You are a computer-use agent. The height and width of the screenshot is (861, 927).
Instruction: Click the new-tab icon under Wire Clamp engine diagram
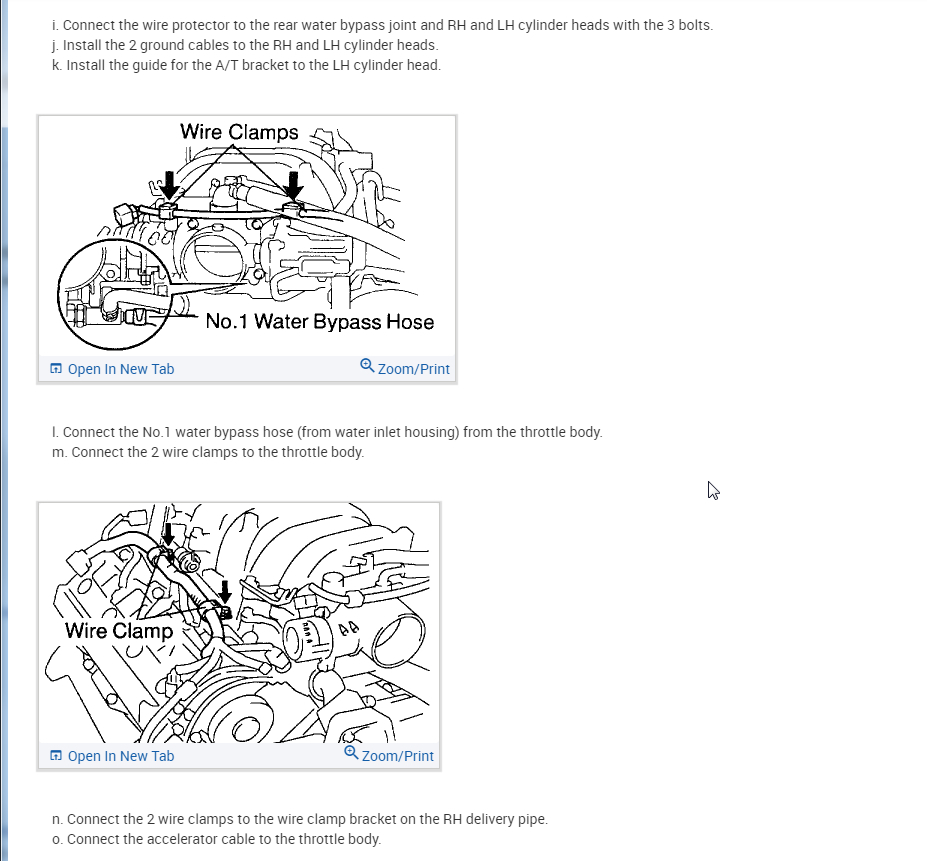tap(56, 755)
